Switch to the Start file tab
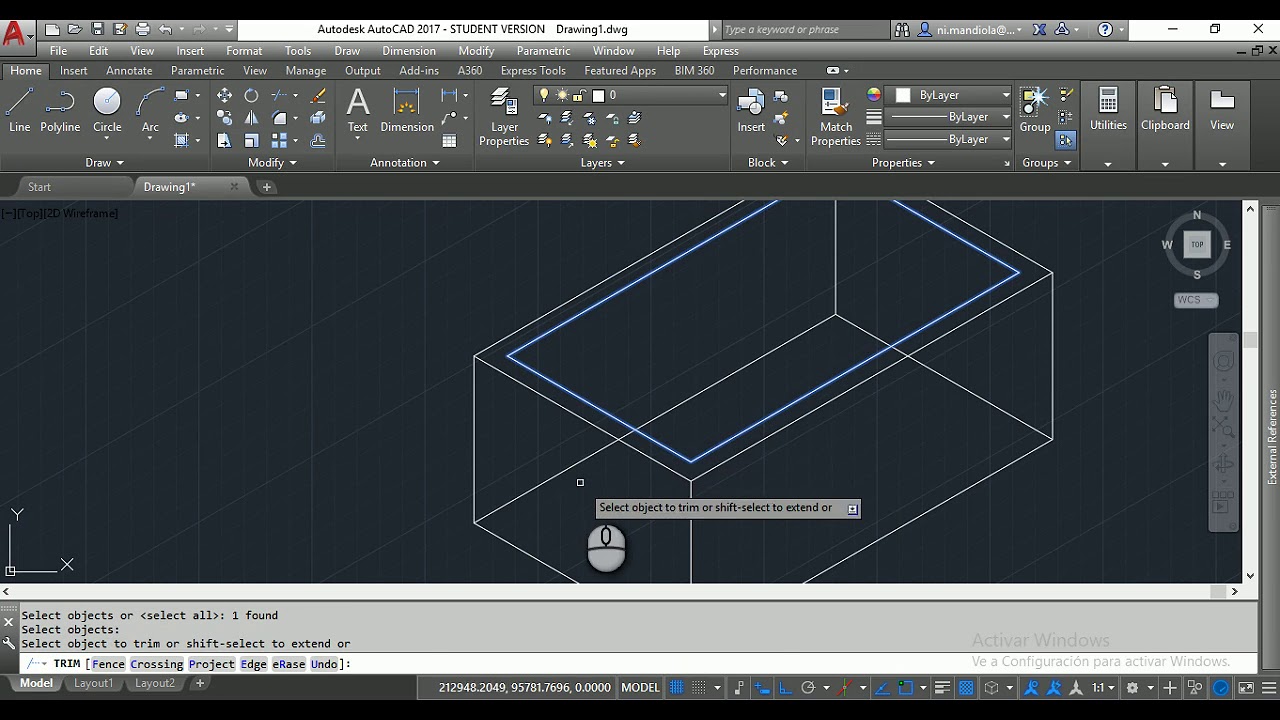The width and height of the screenshot is (1280, 720). pos(39,187)
